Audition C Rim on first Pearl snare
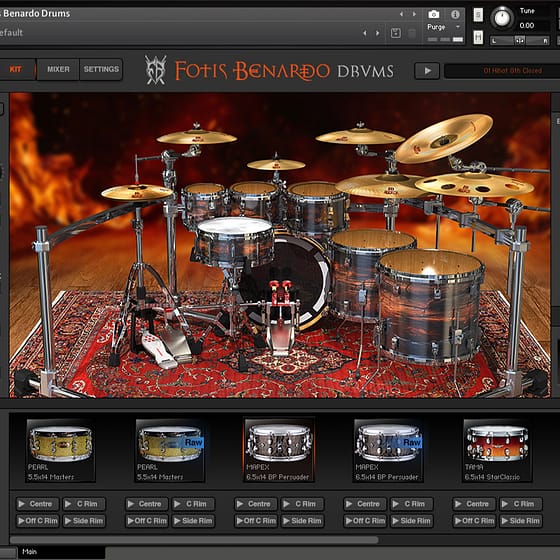560x560 pixels. (x=84, y=504)
